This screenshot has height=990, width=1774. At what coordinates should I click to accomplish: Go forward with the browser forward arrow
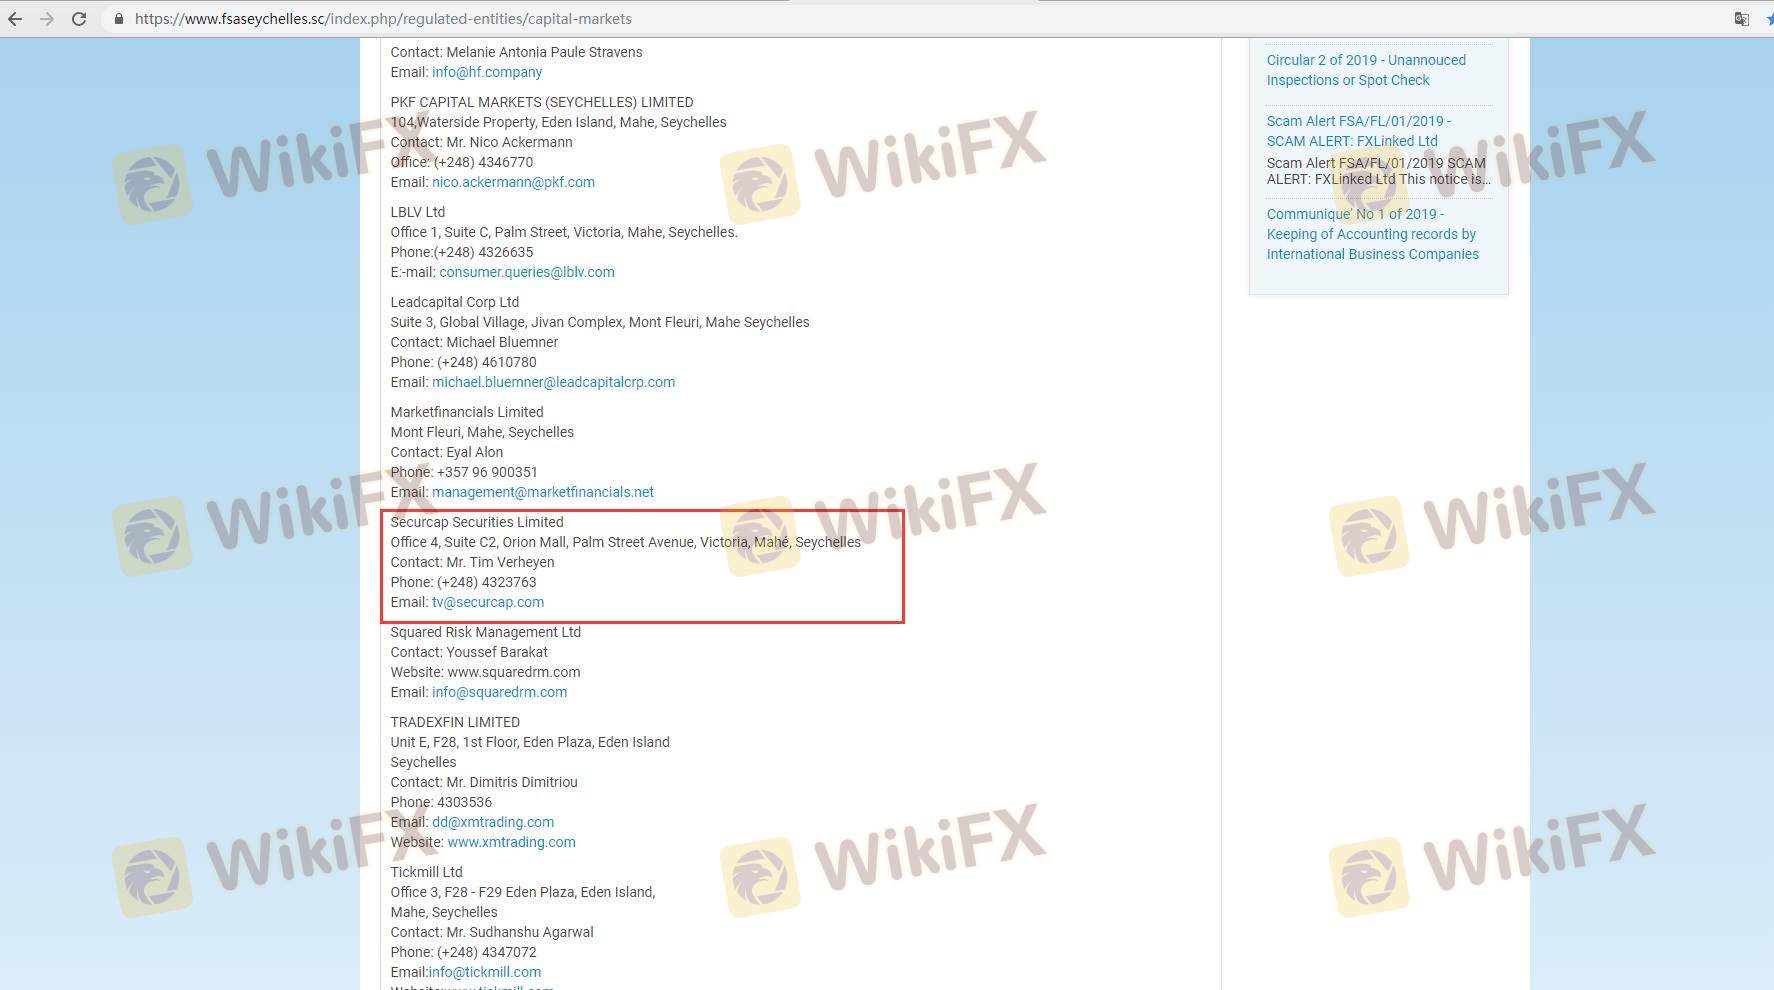point(47,19)
